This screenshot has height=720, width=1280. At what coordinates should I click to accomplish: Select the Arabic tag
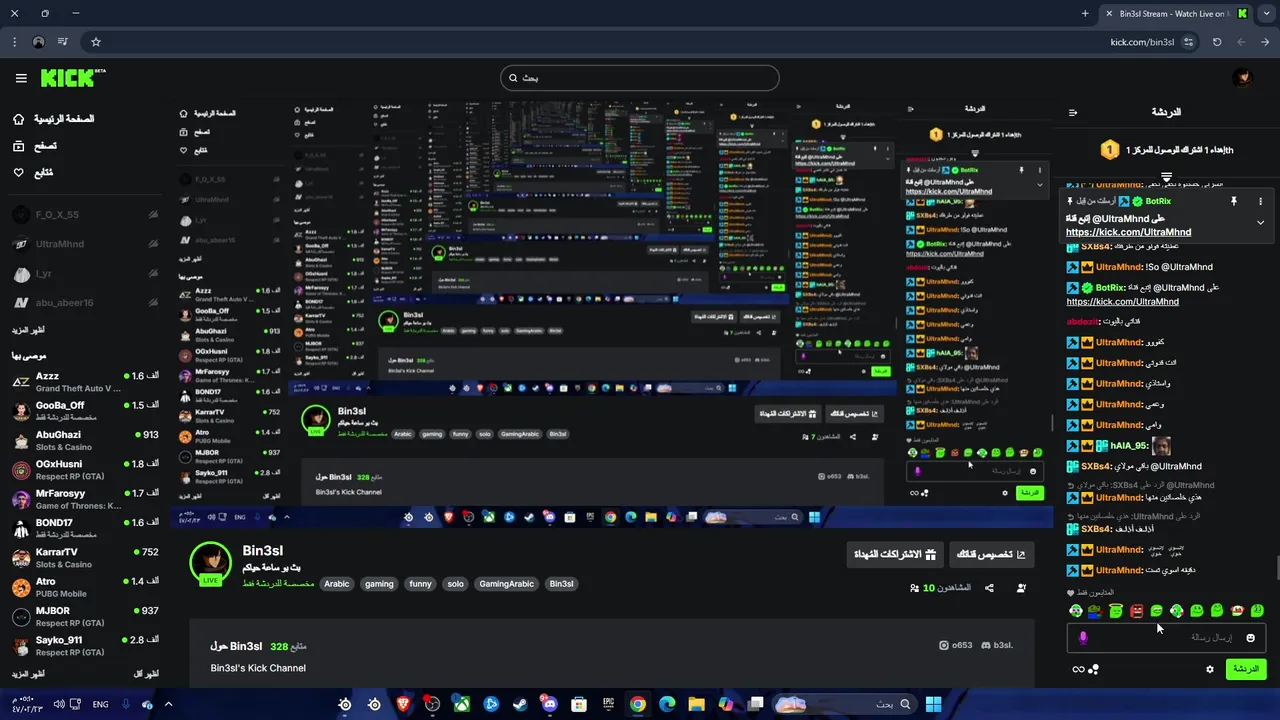[337, 584]
